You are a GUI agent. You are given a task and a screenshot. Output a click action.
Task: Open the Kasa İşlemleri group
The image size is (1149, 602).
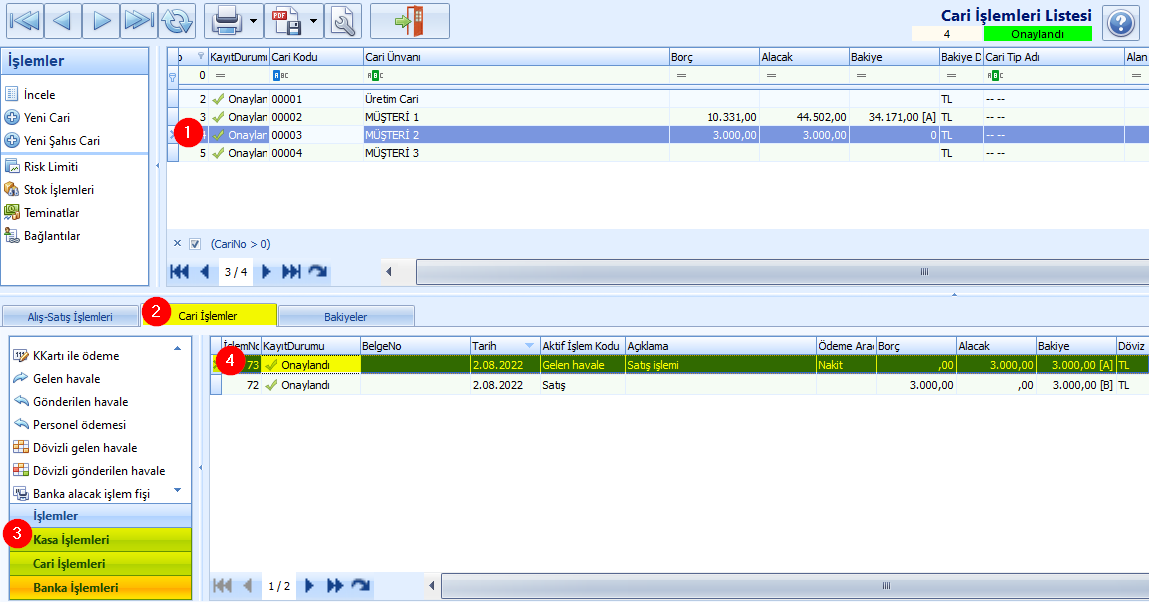[100, 540]
